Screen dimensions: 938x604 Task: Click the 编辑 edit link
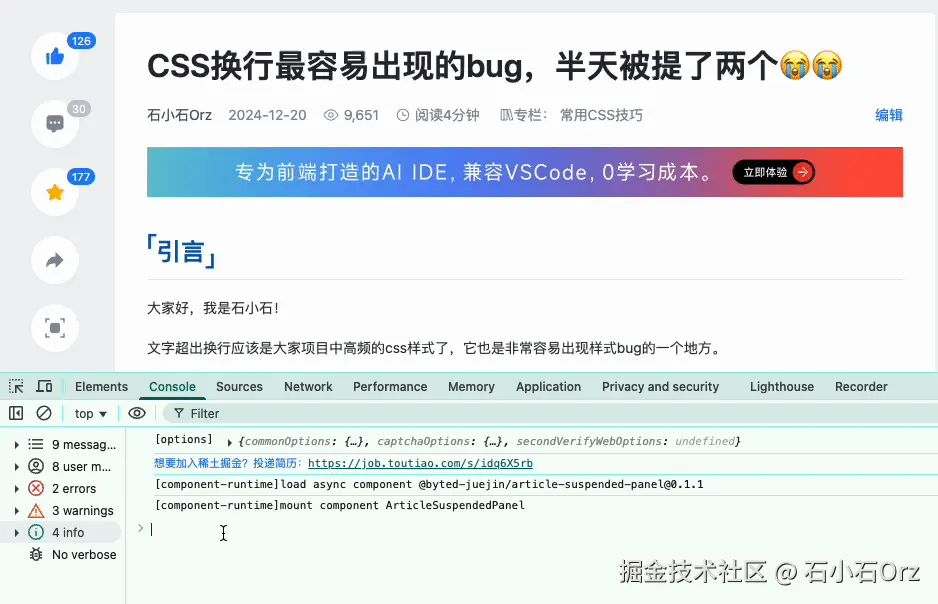click(x=888, y=115)
